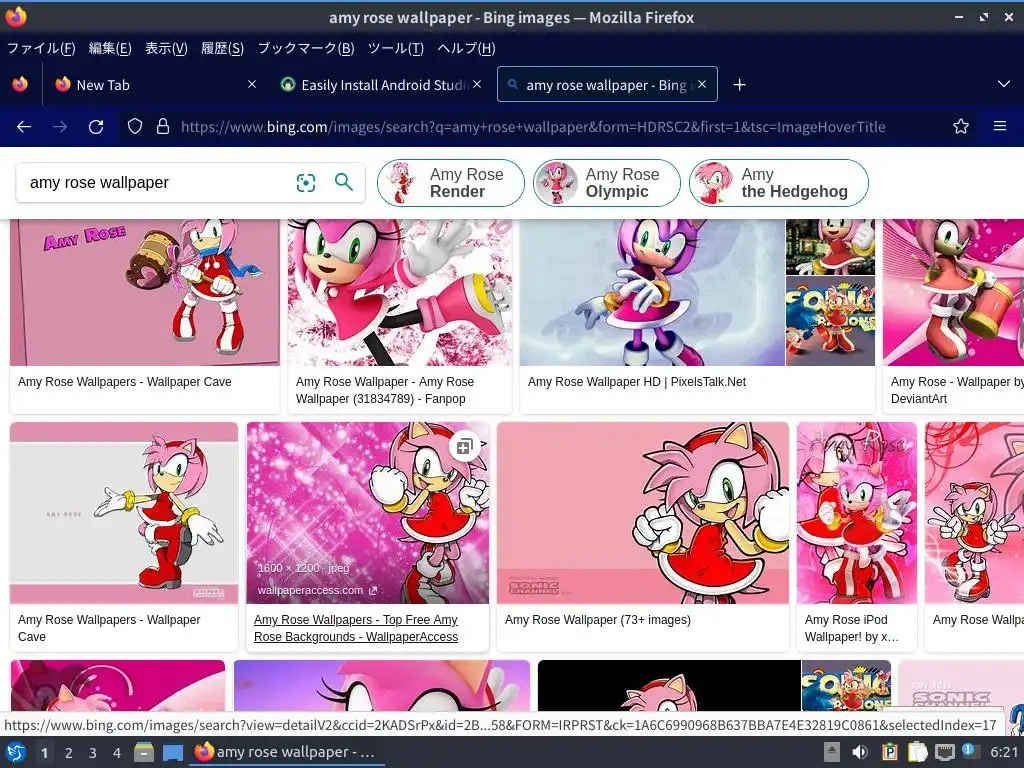
Task: Click the forward navigation arrow
Action: [x=60, y=127]
